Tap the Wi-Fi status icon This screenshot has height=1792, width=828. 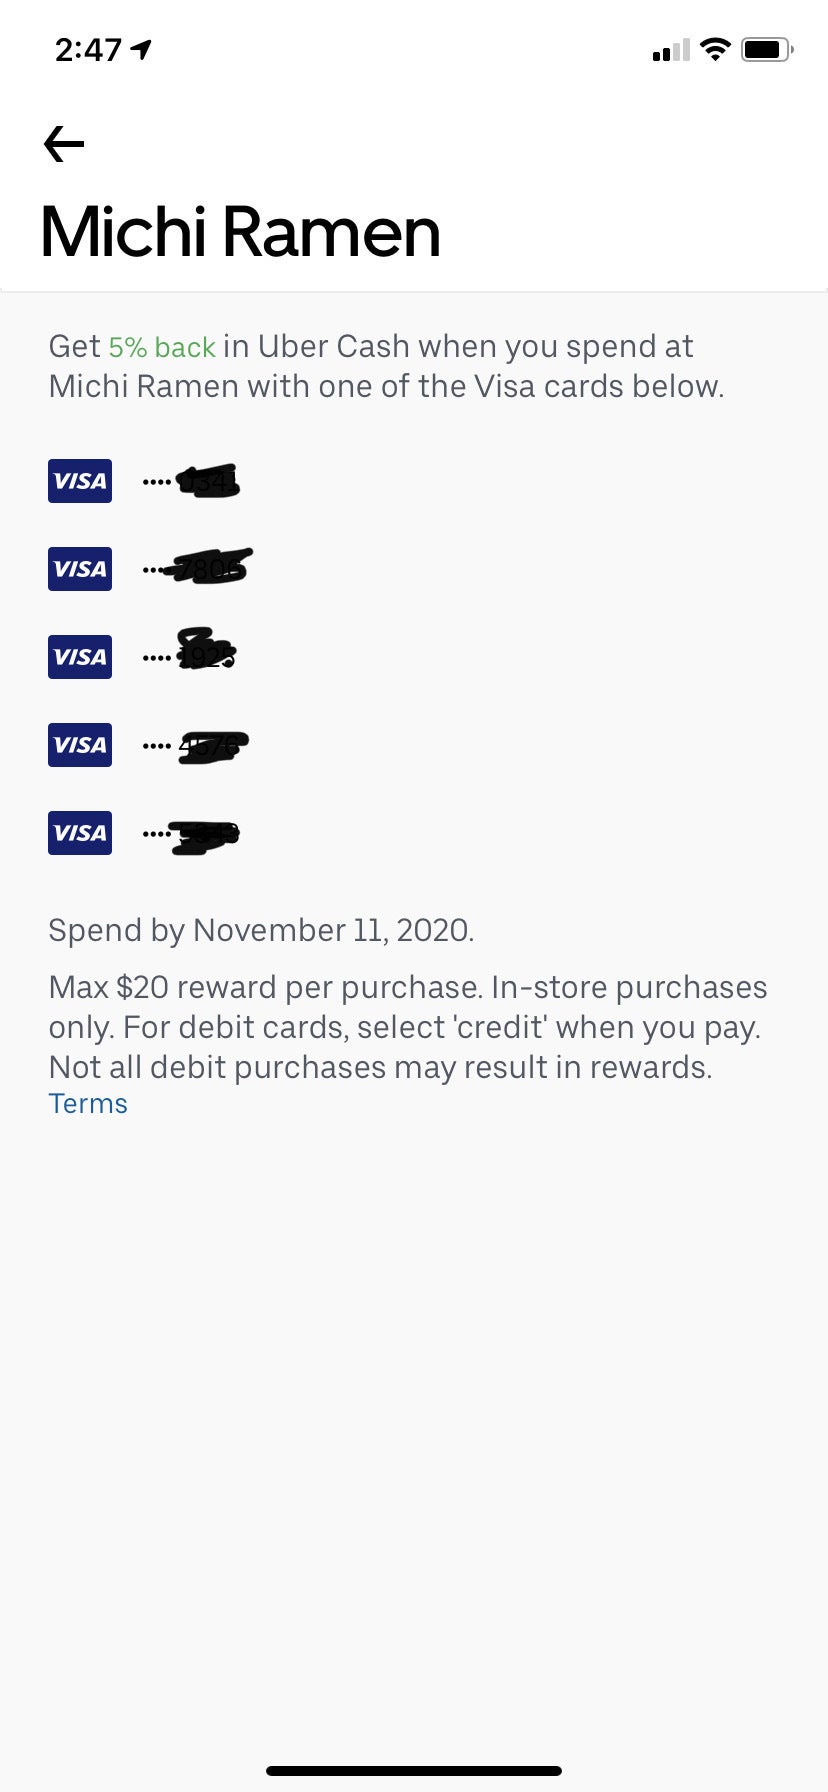click(715, 49)
